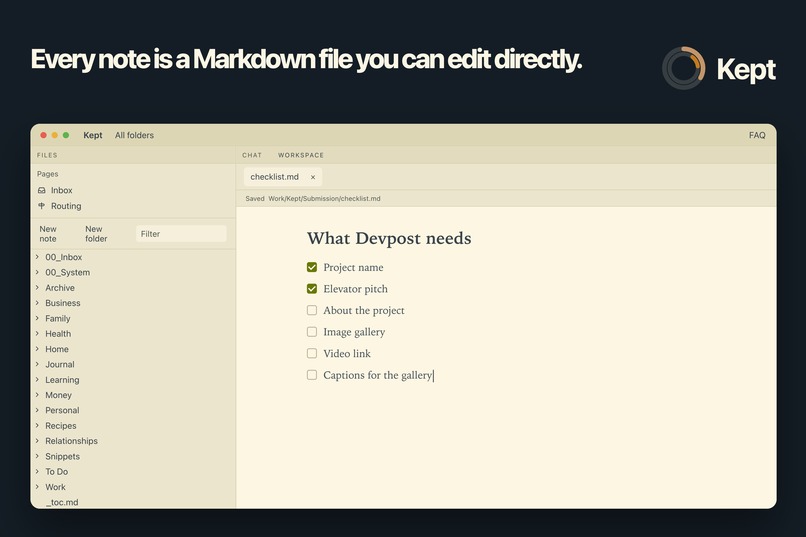The width and height of the screenshot is (806, 537).
Task: Click the Image gallery item text
Action: [x=354, y=332]
